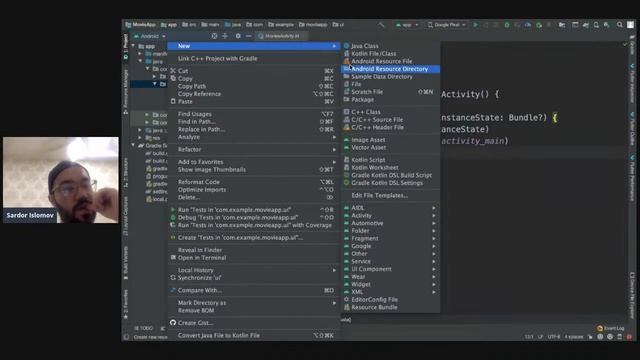Click the Java Class icon in New submenu
Image resolution: width=640 pixels, height=360 pixels.
click(x=347, y=46)
